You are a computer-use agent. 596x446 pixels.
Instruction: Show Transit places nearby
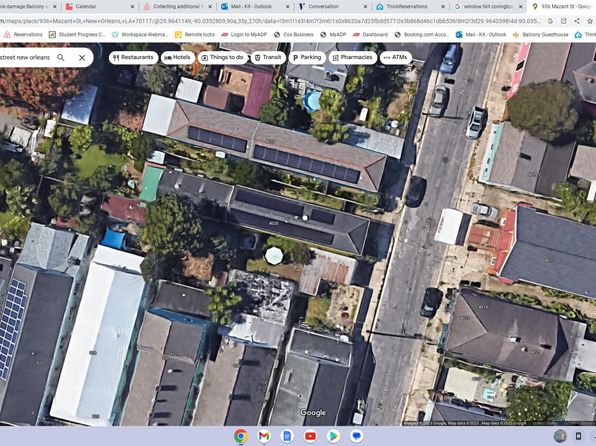coord(268,57)
